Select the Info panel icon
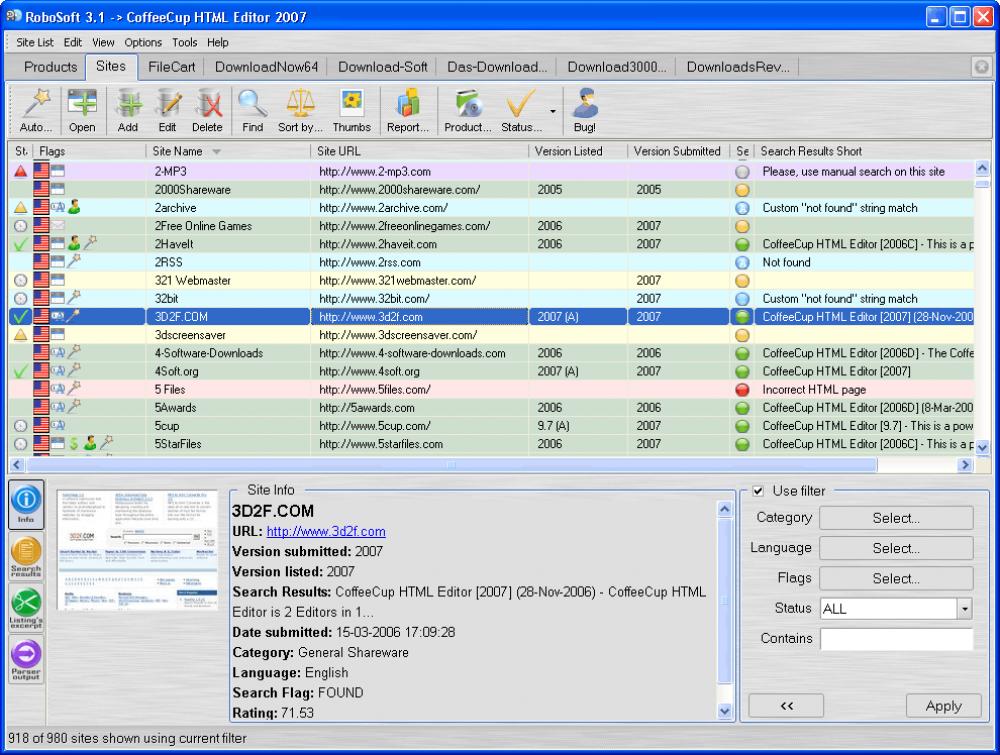The image size is (1000, 755). point(26,504)
